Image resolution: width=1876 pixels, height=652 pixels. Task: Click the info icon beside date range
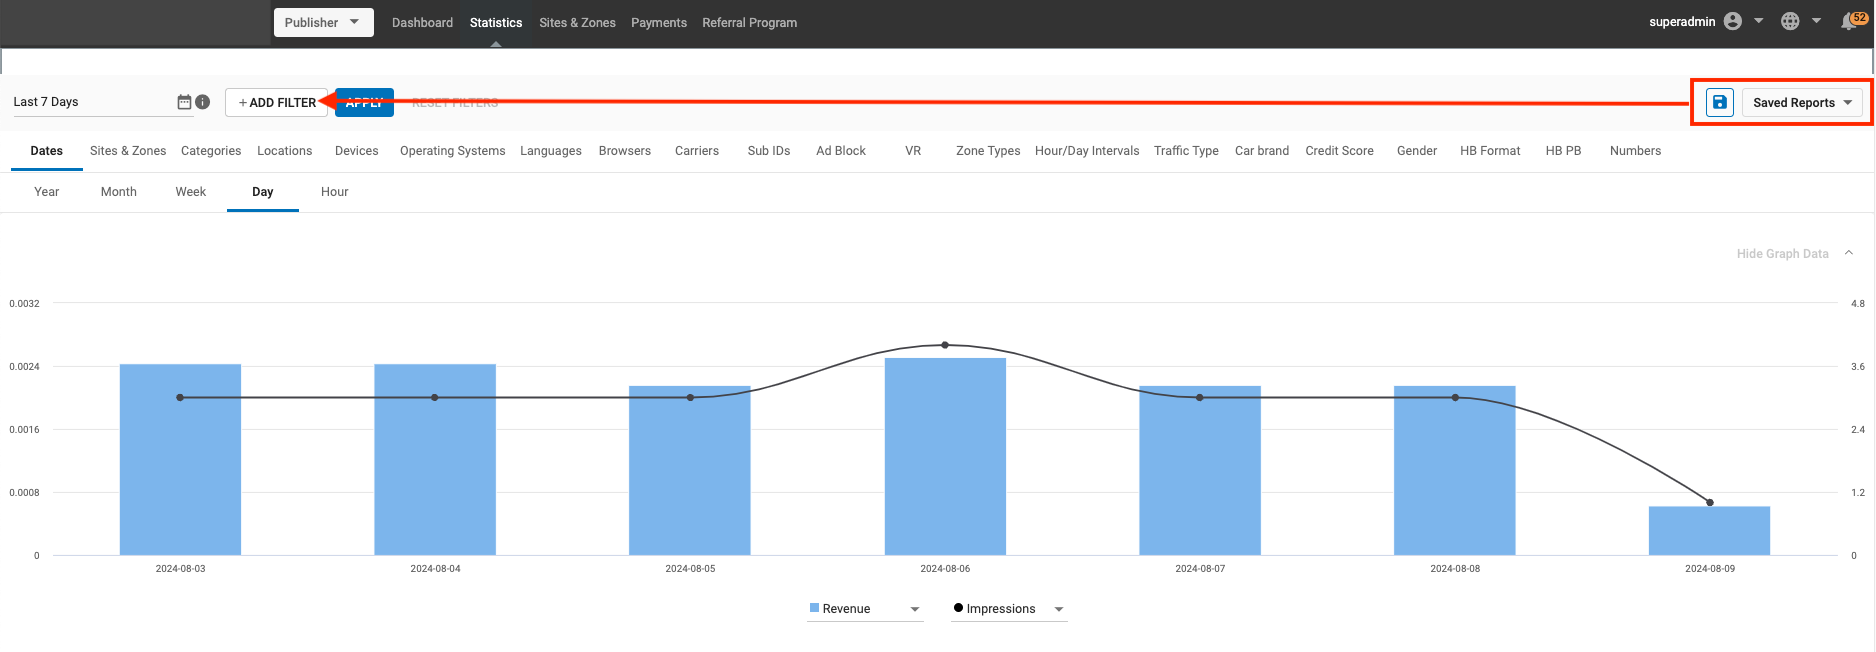click(203, 102)
